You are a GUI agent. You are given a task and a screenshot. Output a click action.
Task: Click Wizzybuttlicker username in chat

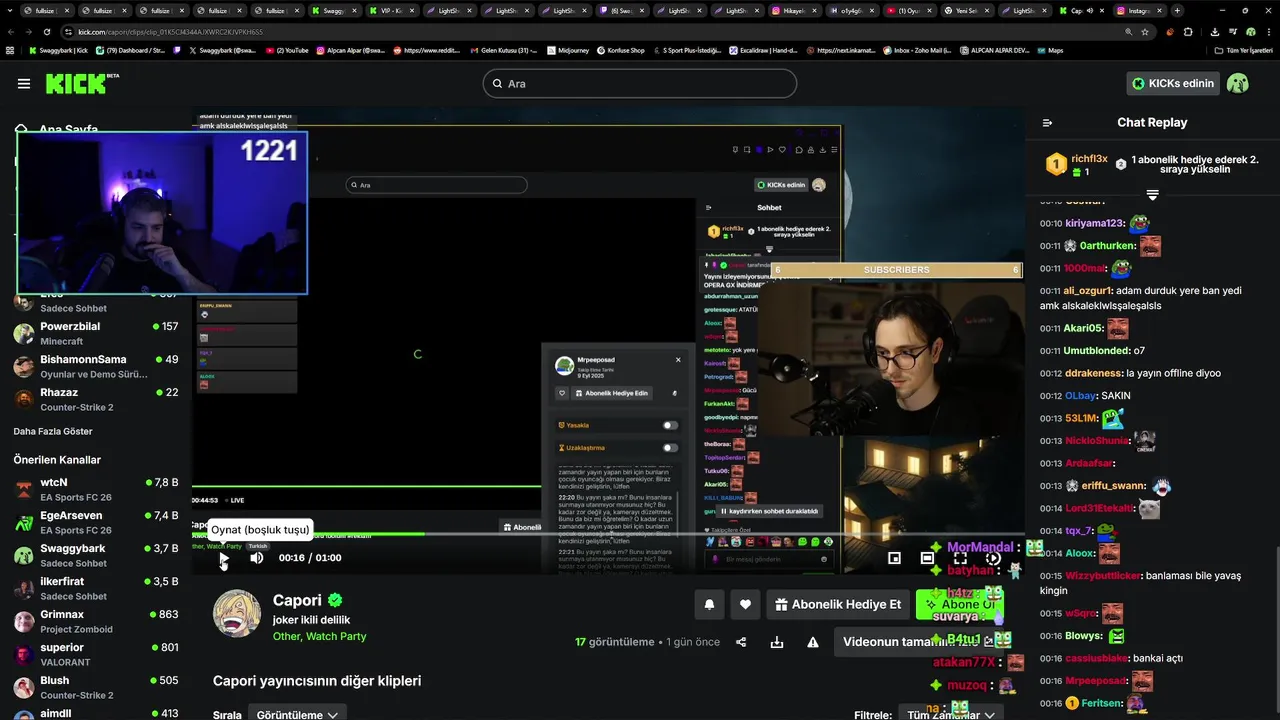point(1103,576)
